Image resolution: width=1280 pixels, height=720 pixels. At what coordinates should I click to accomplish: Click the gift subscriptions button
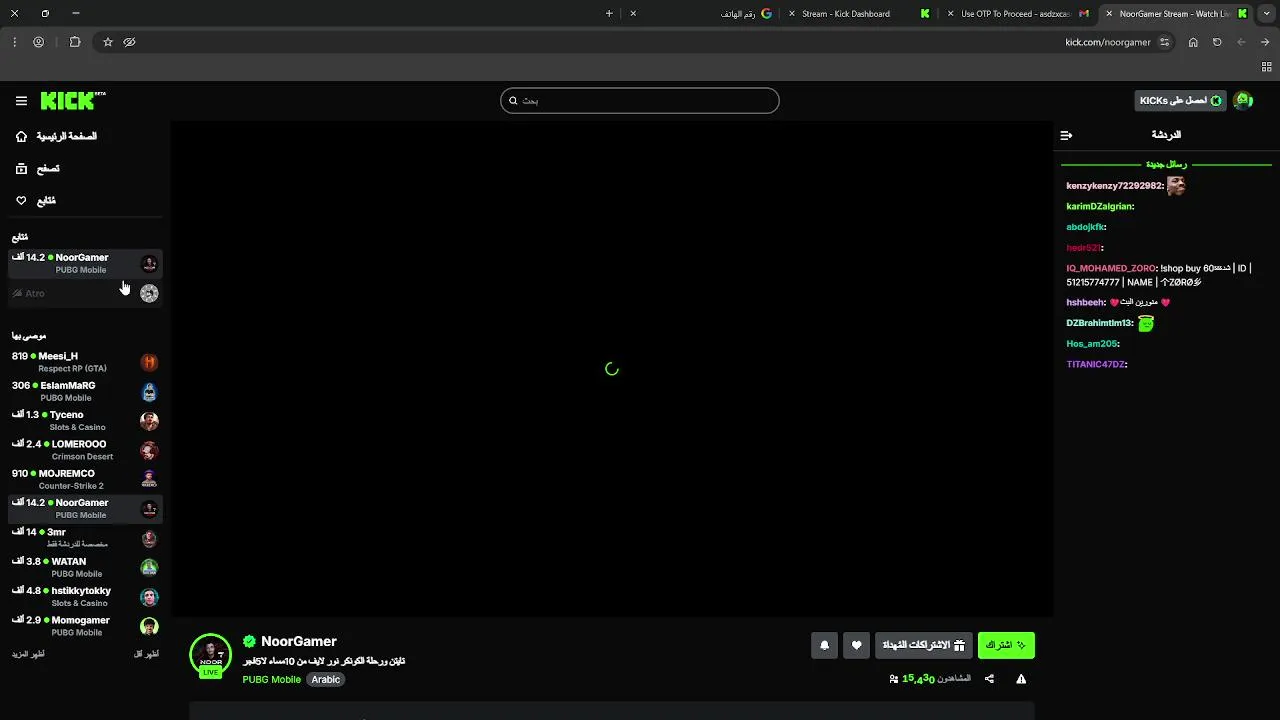click(923, 646)
